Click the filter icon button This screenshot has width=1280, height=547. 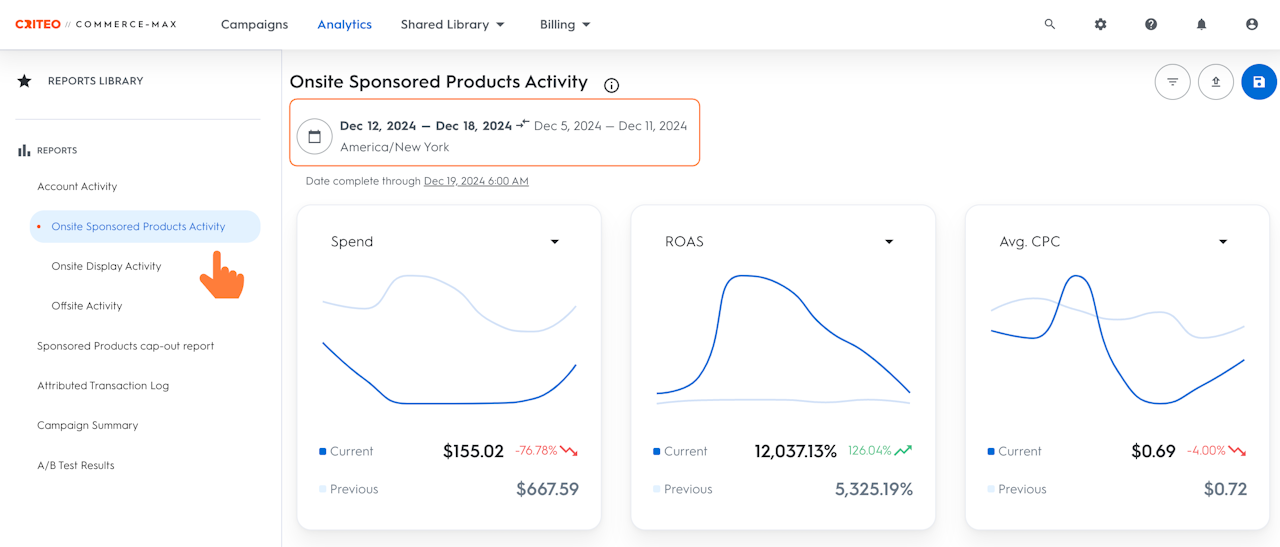click(x=1172, y=82)
